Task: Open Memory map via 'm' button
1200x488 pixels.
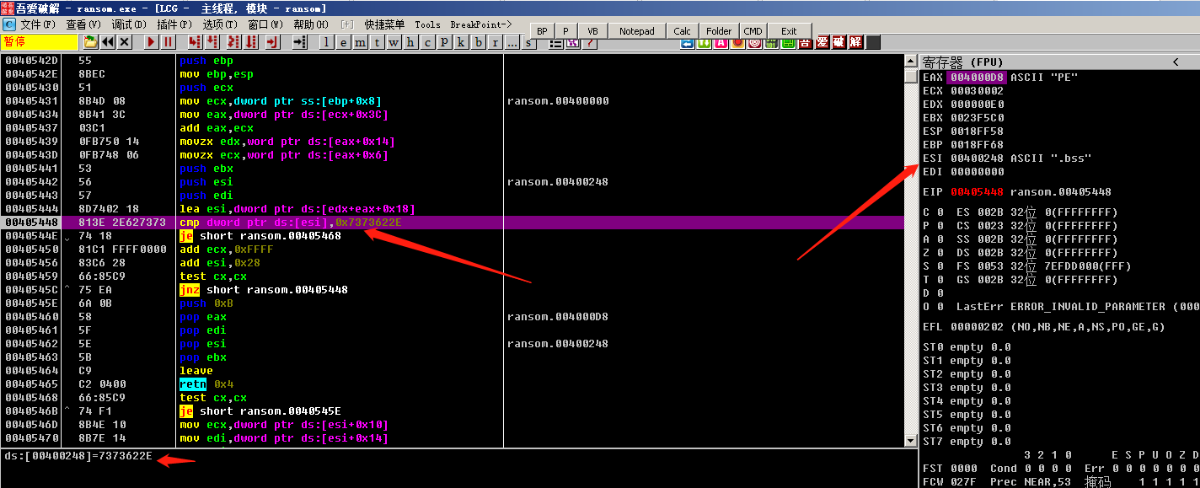Action: (360, 42)
